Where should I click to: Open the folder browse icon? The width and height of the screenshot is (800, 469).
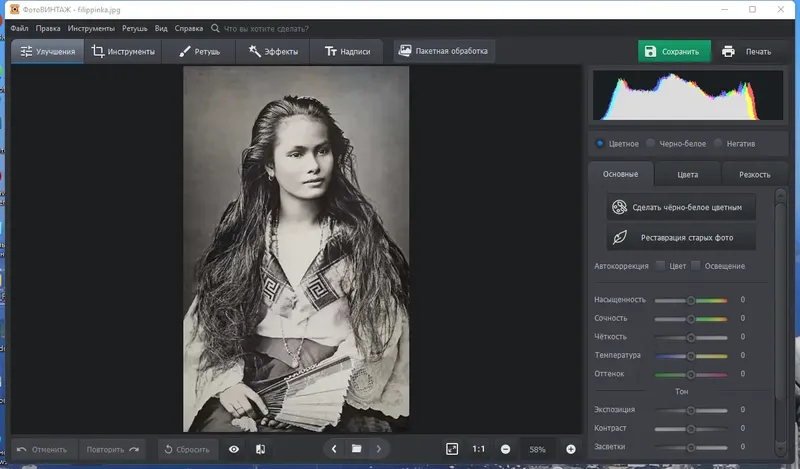click(x=356, y=450)
